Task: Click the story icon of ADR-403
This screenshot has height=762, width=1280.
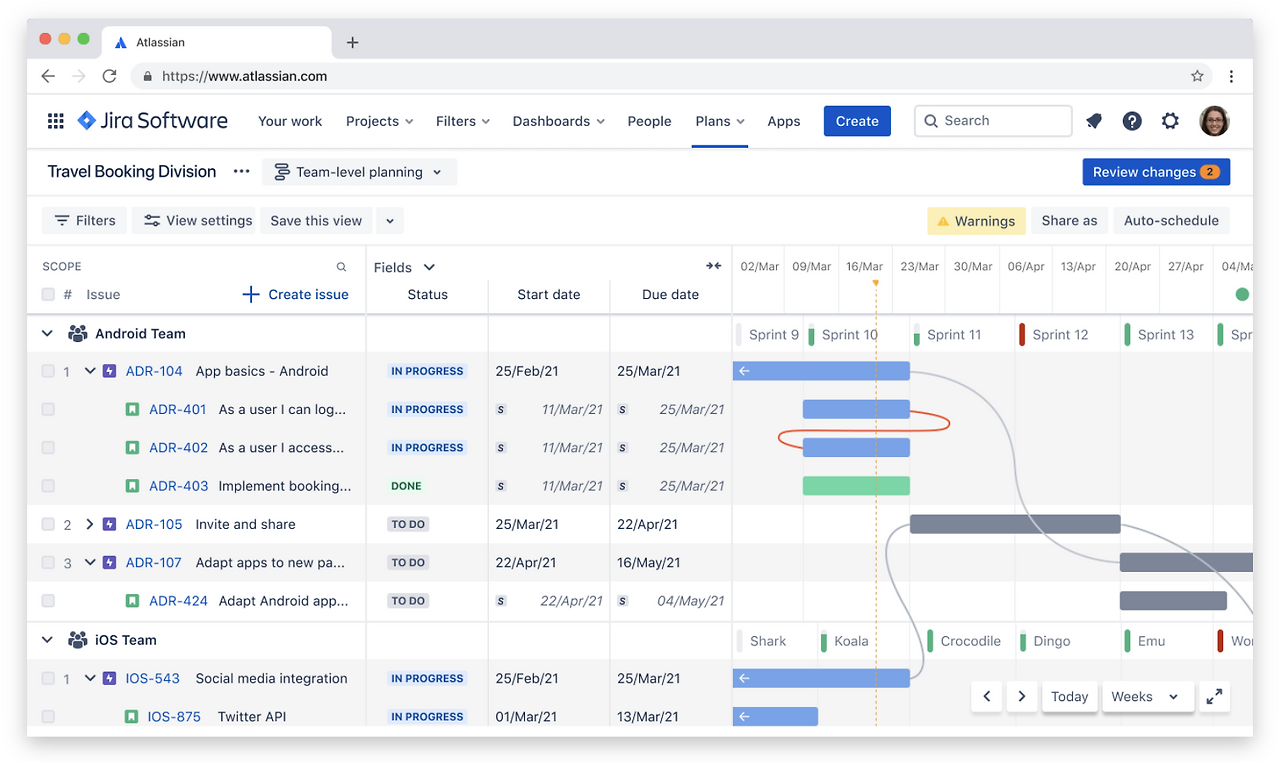Action: click(x=132, y=486)
